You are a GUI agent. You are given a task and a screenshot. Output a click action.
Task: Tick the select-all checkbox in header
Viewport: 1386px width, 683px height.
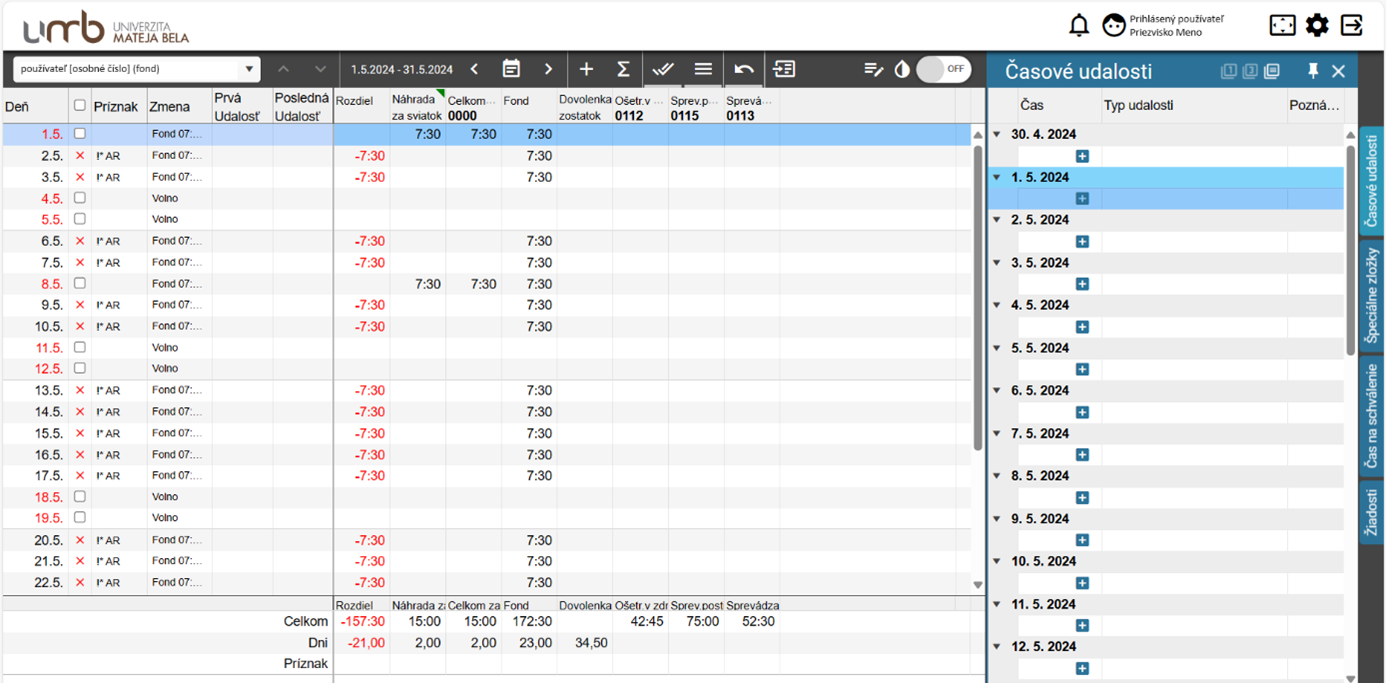[x=80, y=106]
